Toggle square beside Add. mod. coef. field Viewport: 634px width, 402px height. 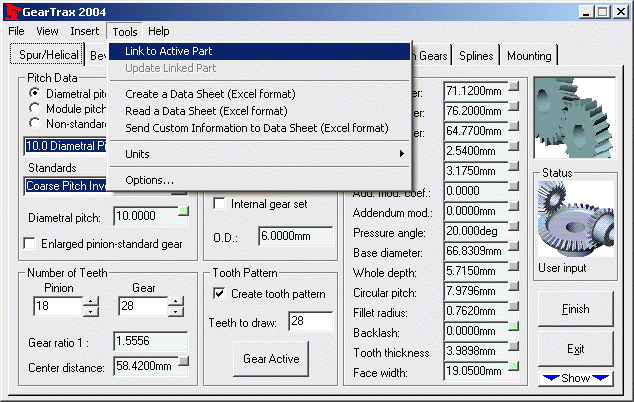click(514, 186)
